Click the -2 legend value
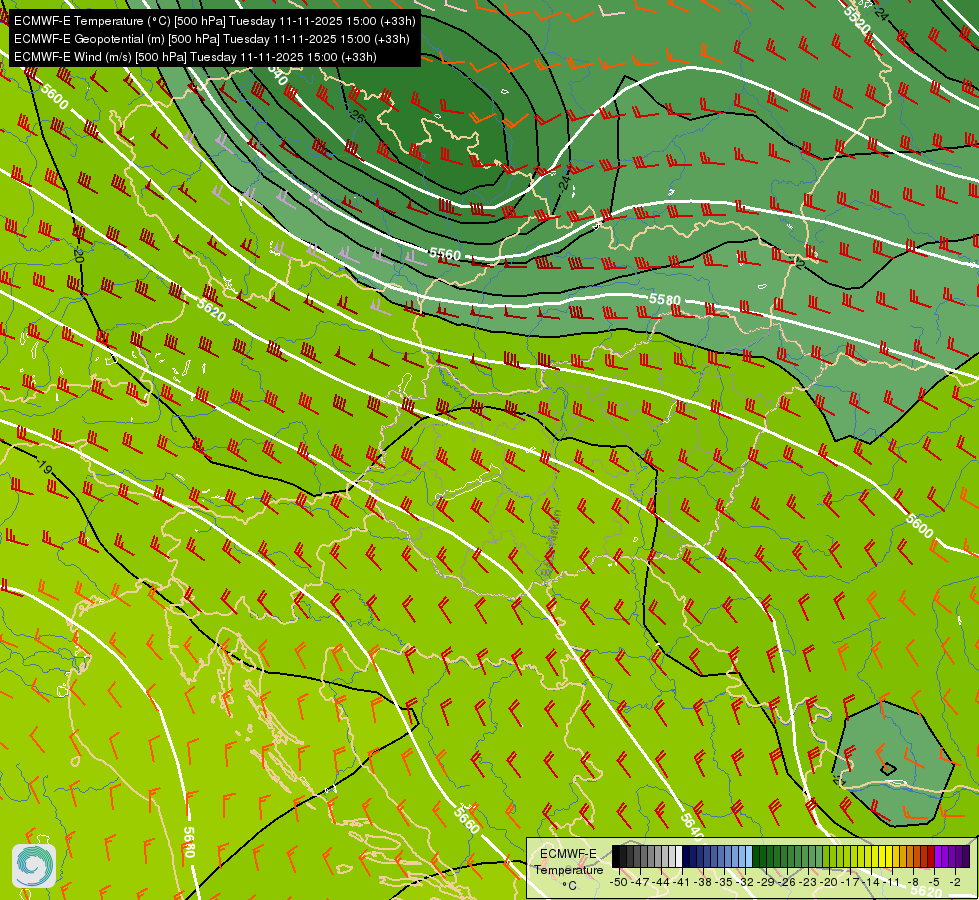The height and width of the screenshot is (900, 979). pos(955,883)
